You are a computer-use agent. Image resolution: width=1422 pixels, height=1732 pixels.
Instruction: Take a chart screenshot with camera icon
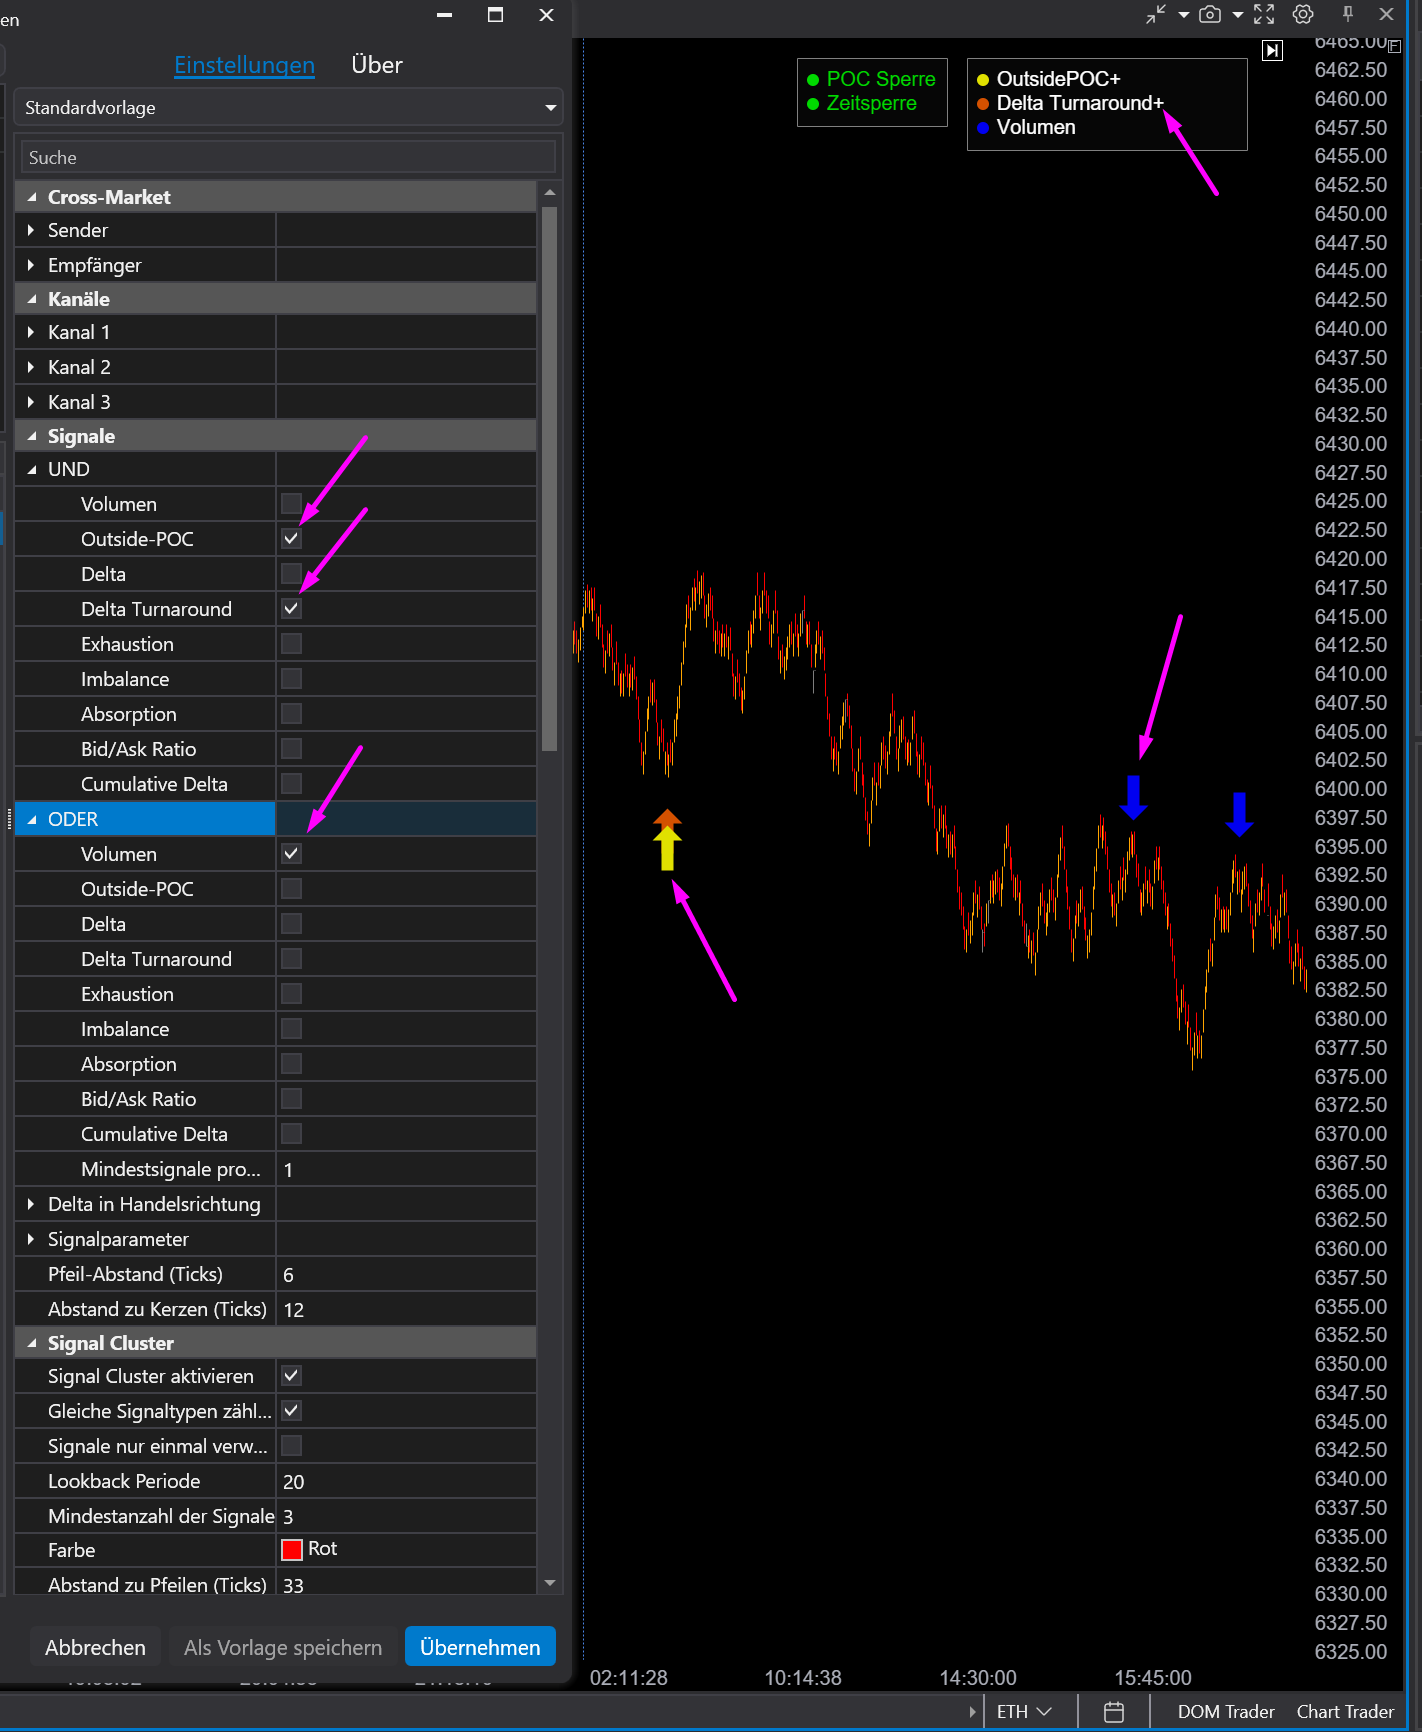pos(1210,14)
